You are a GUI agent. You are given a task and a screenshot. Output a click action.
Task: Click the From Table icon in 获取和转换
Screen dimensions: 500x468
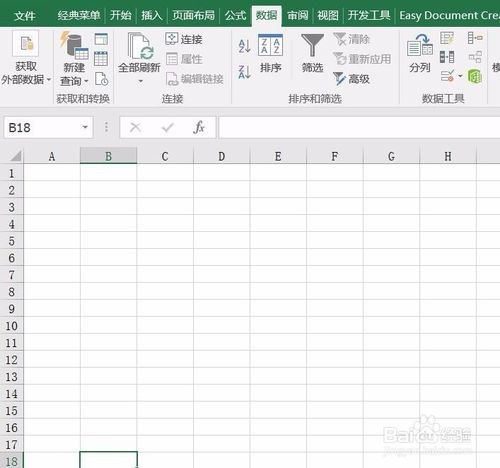[101, 58]
